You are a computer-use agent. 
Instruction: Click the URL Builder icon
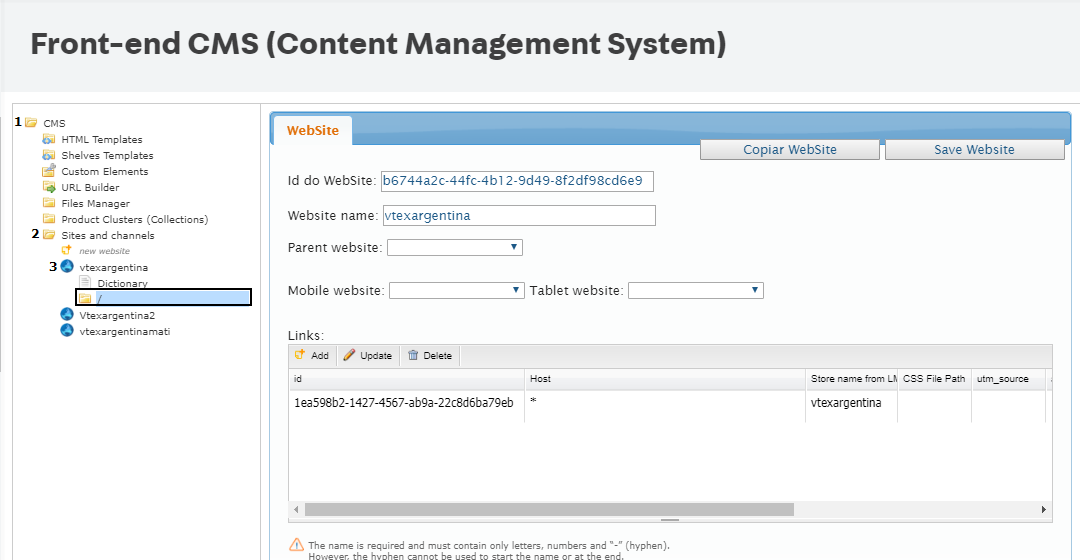coord(49,187)
